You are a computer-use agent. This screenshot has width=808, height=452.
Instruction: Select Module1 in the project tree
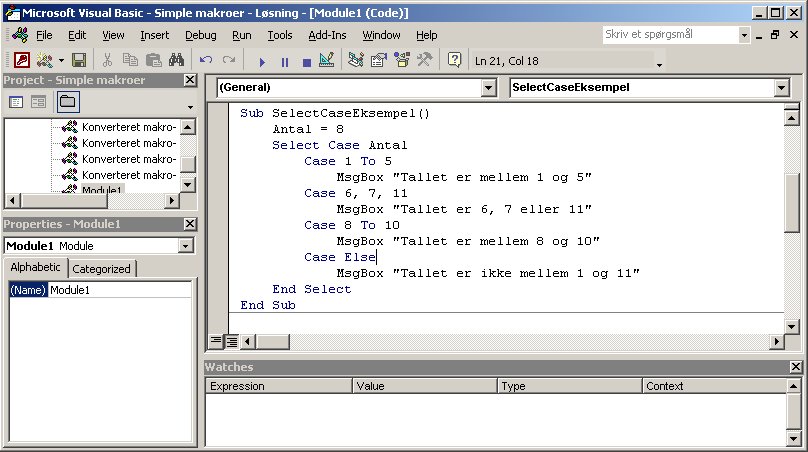102,189
